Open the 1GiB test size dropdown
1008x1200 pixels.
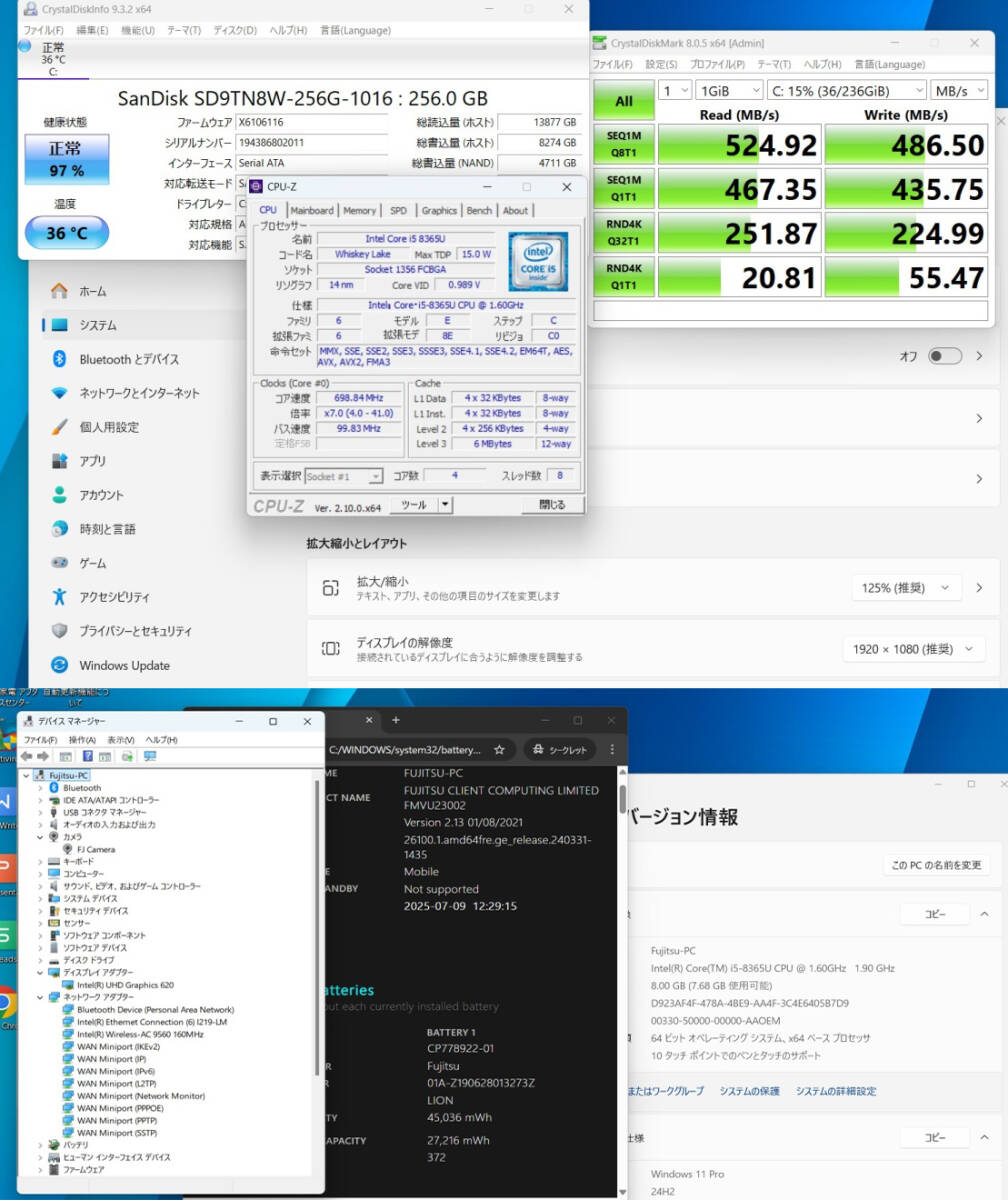pyautogui.click(x=728, y=90)
